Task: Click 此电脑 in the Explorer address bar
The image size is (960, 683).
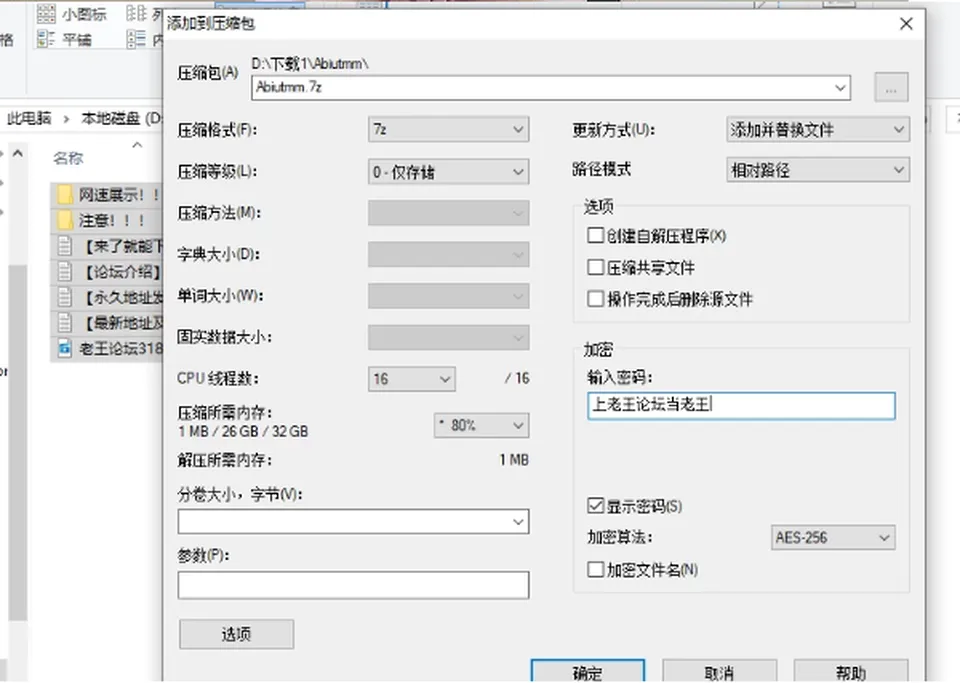Action: (x=29, y=118)
